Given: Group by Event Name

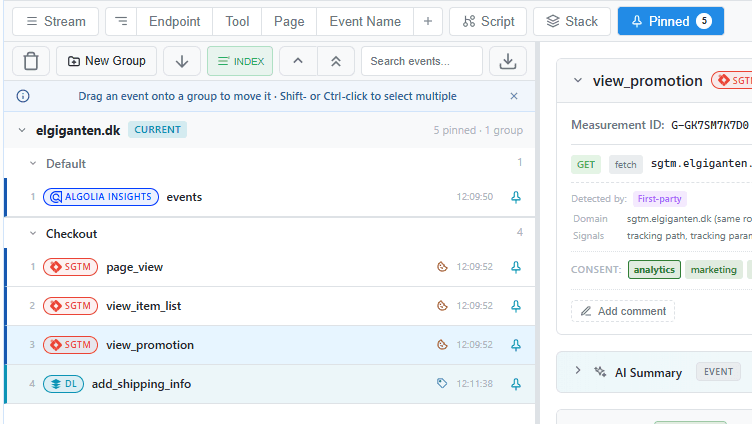Looking at the screenshot, I should [365, 22].
